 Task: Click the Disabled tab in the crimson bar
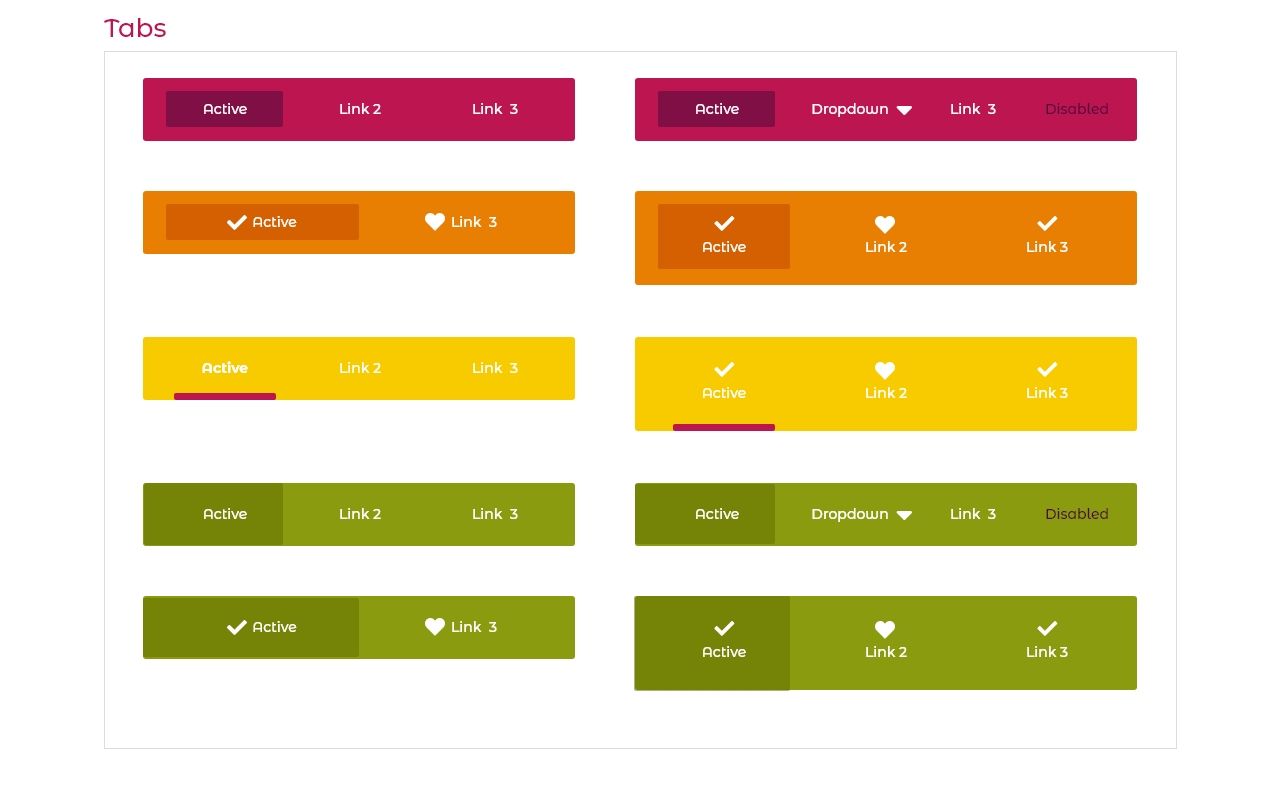(x=1076, y=109)
